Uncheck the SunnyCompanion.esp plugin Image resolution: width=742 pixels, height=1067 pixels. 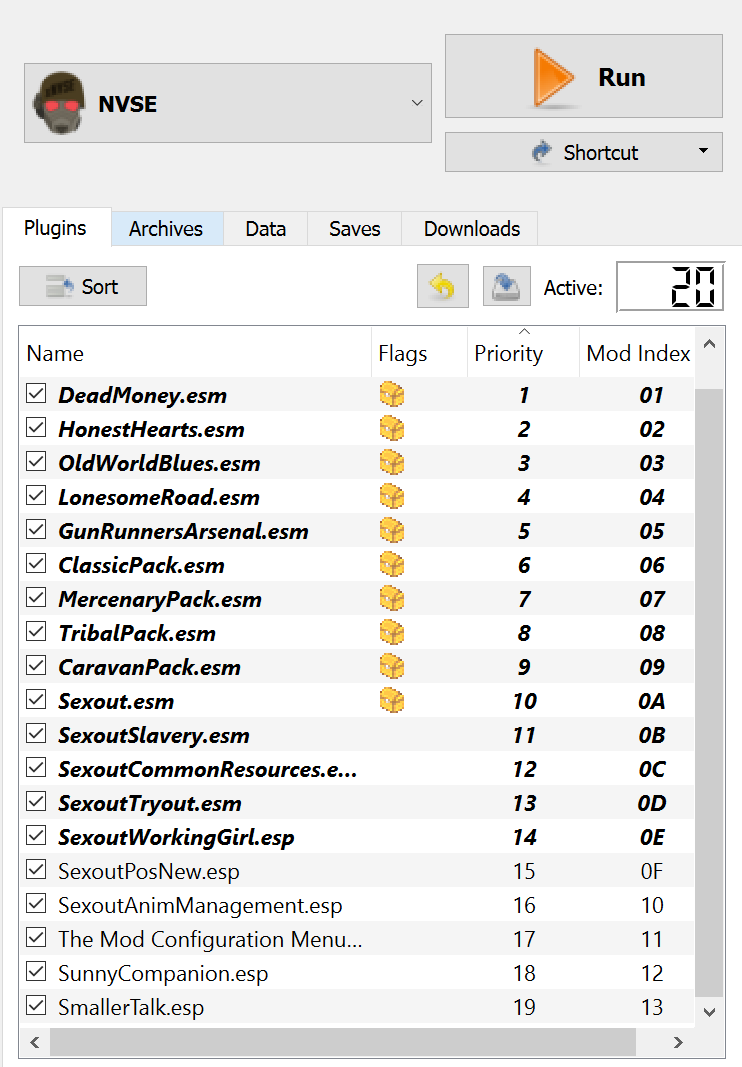tap(36, 972)
